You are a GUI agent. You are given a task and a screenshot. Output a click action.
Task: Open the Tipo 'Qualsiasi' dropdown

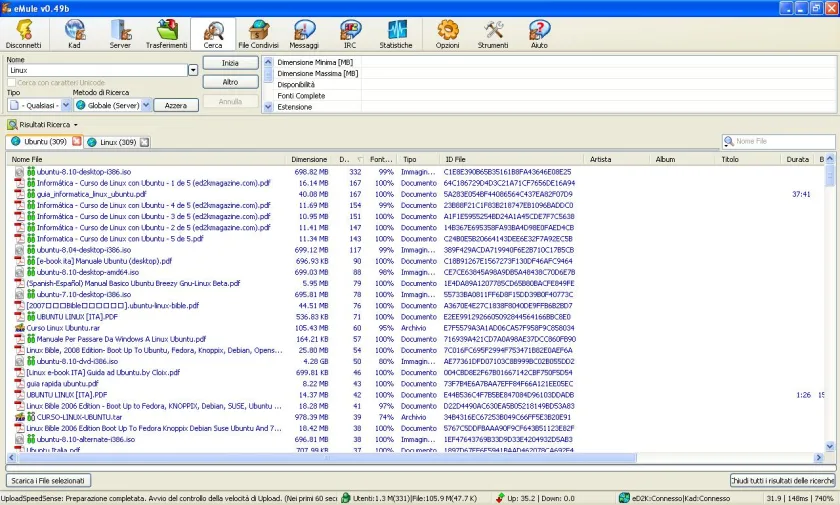[65, 105]
